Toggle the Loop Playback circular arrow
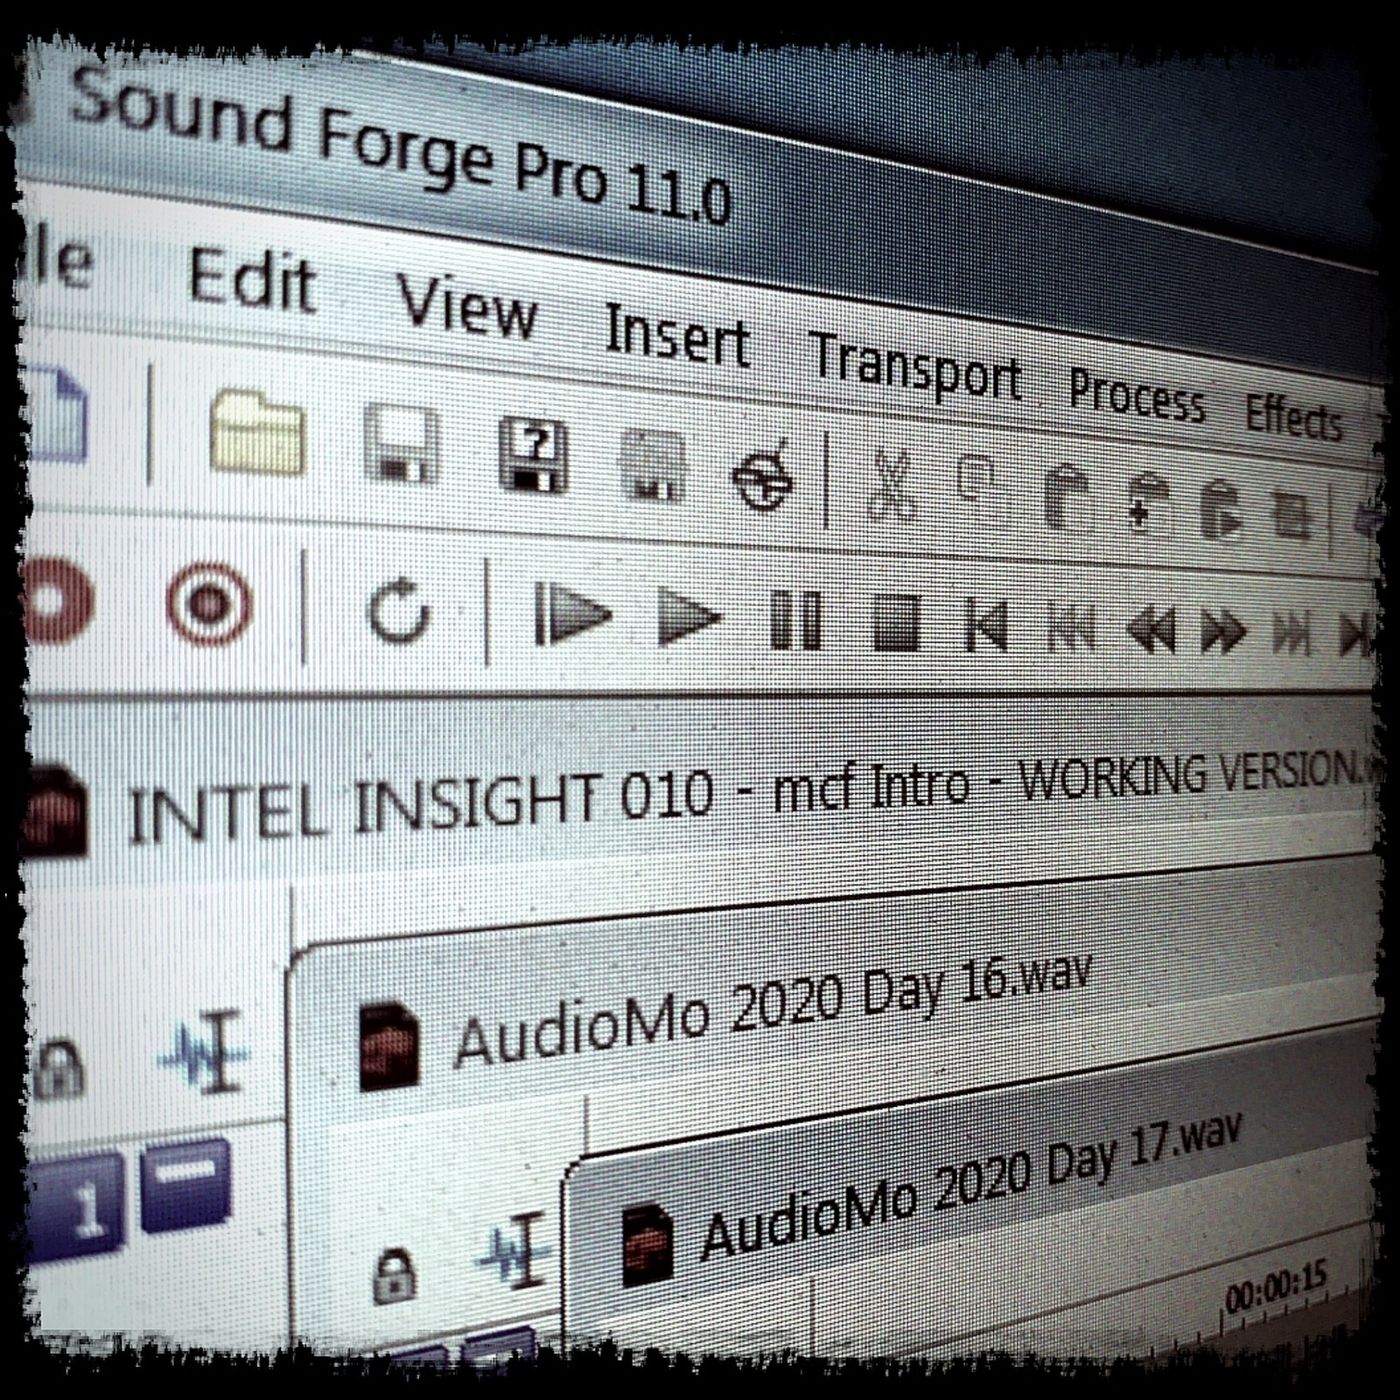 click(x=398, y=609)
